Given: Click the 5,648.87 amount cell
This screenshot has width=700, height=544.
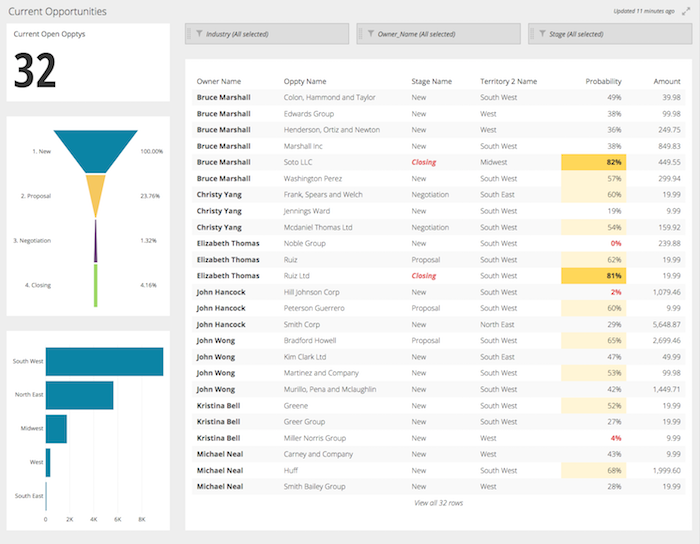Looking at the screenshot, I should [667, 324].
